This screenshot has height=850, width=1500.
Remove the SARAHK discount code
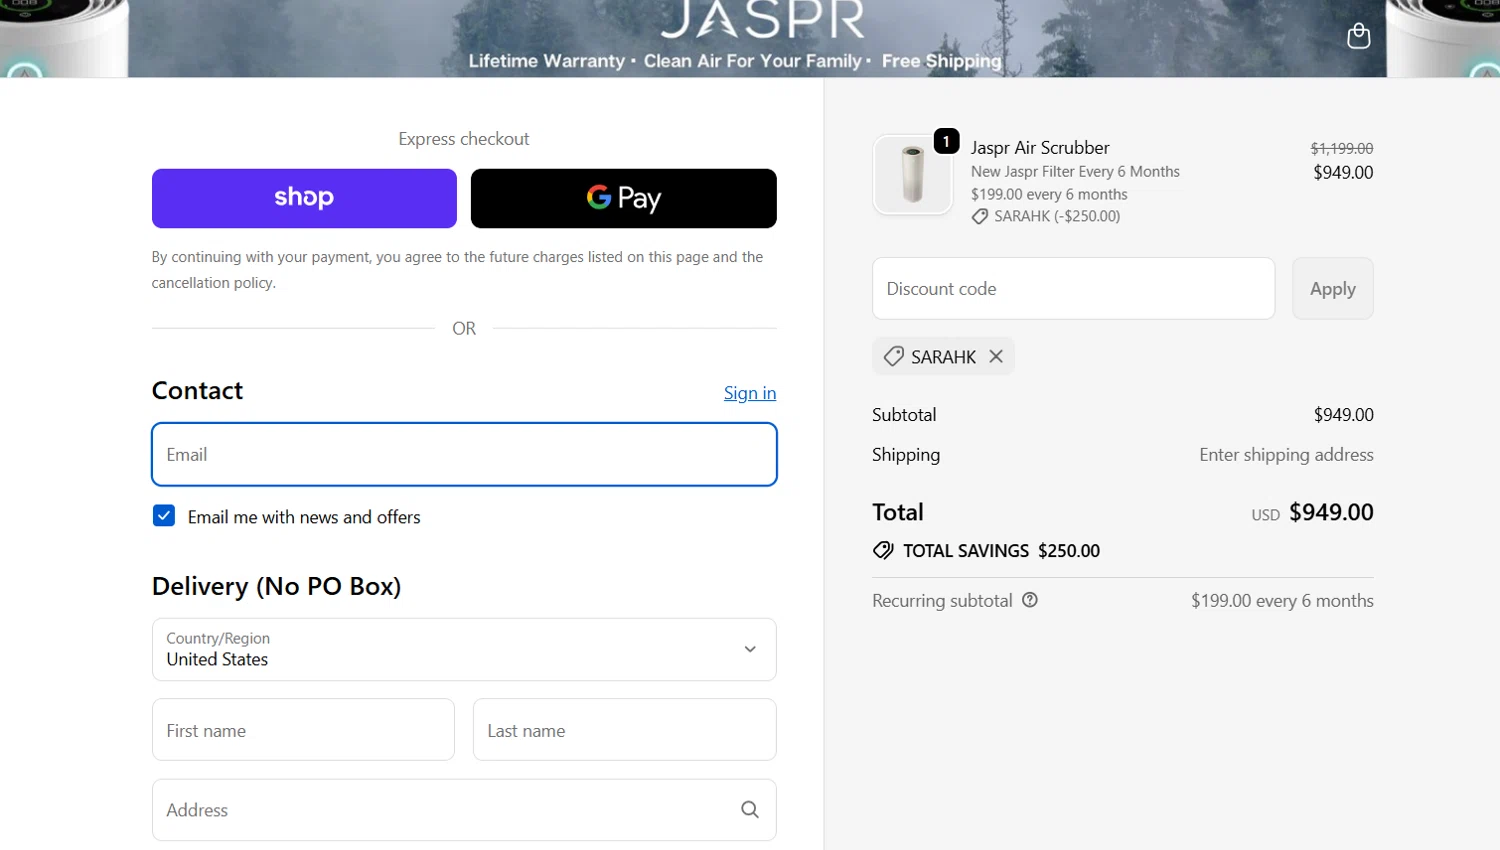click(996, 356)
